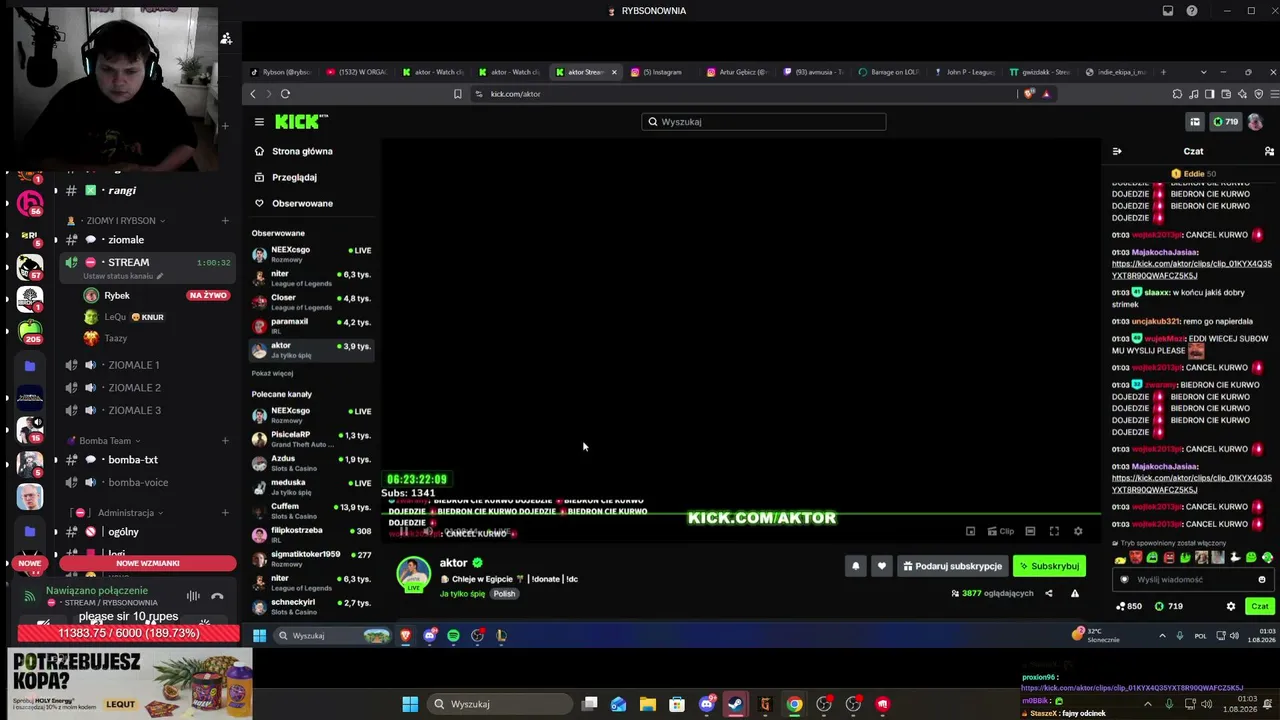
Task: Collapse the Kick chat panel
Action: click(1117, 151)
